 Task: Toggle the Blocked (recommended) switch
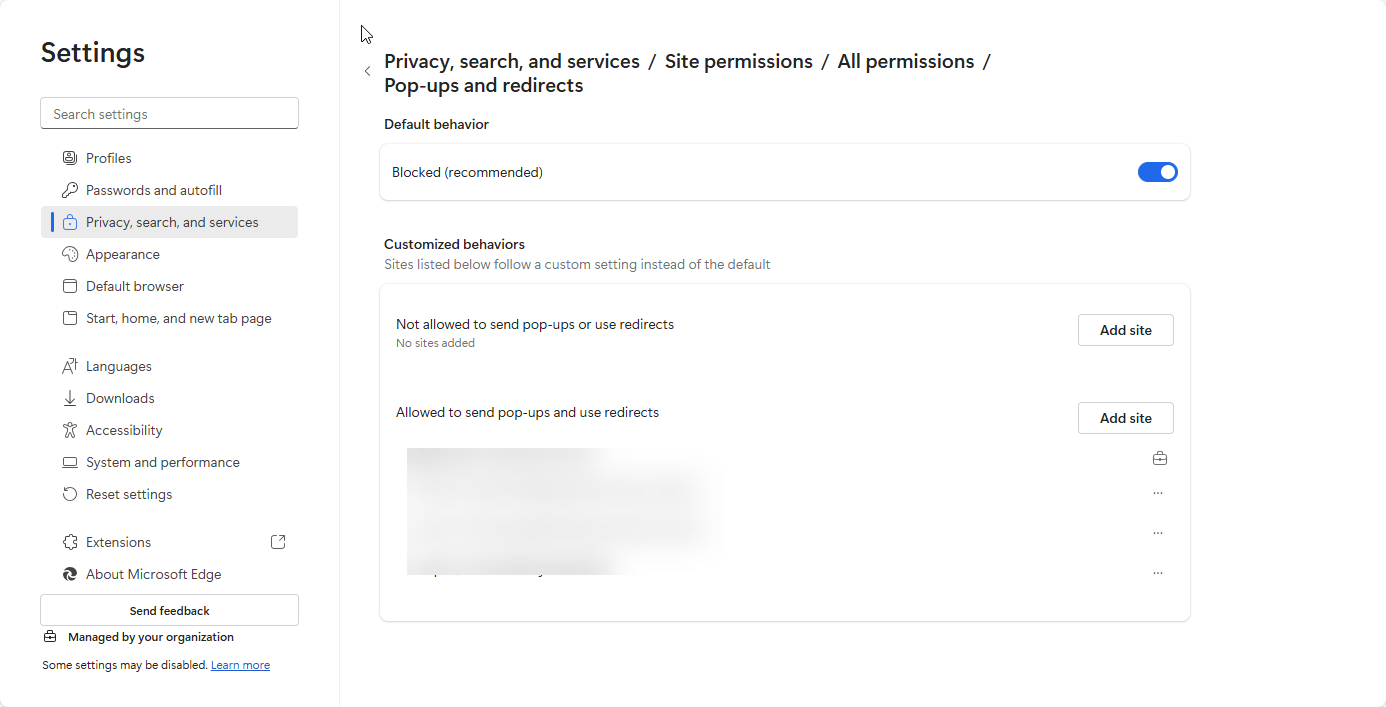1157,172
